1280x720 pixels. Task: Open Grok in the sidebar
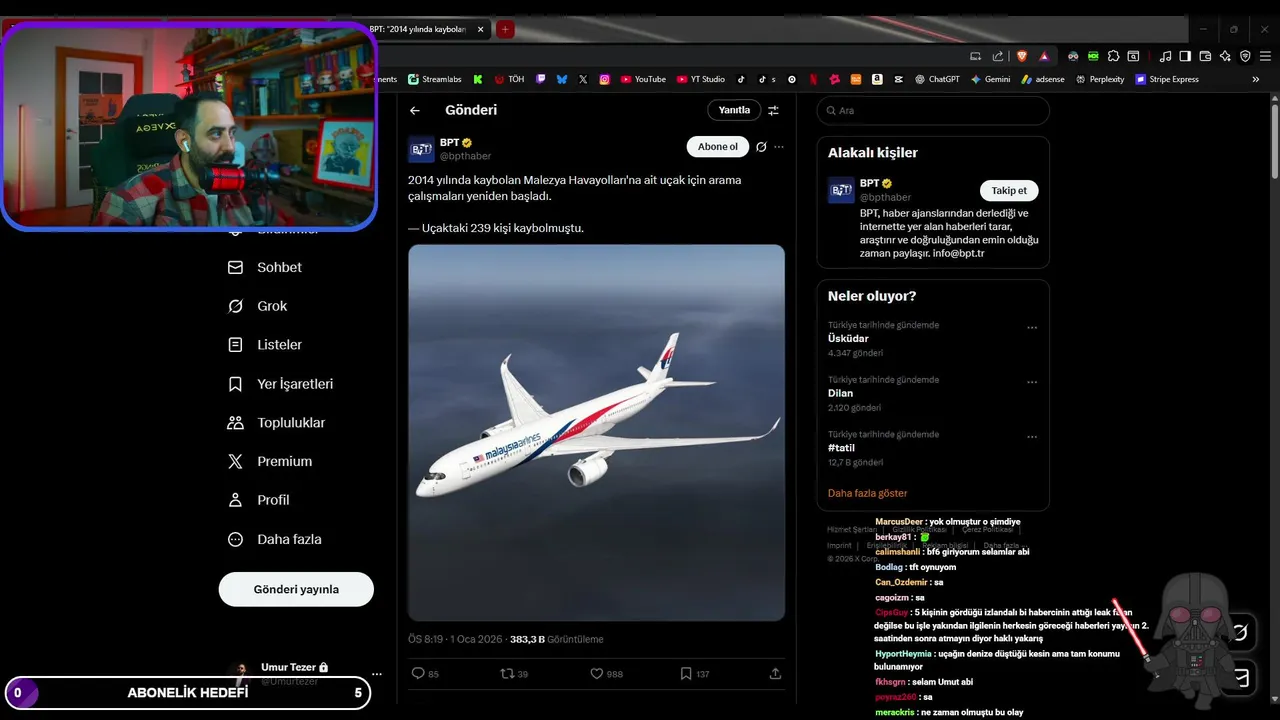coord(258,306)
